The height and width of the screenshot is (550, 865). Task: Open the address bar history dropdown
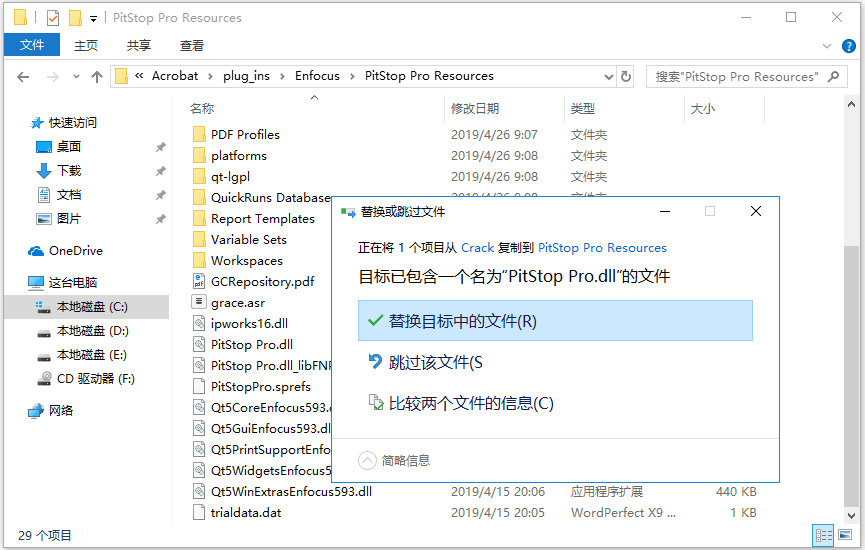(x=608, y=77)
